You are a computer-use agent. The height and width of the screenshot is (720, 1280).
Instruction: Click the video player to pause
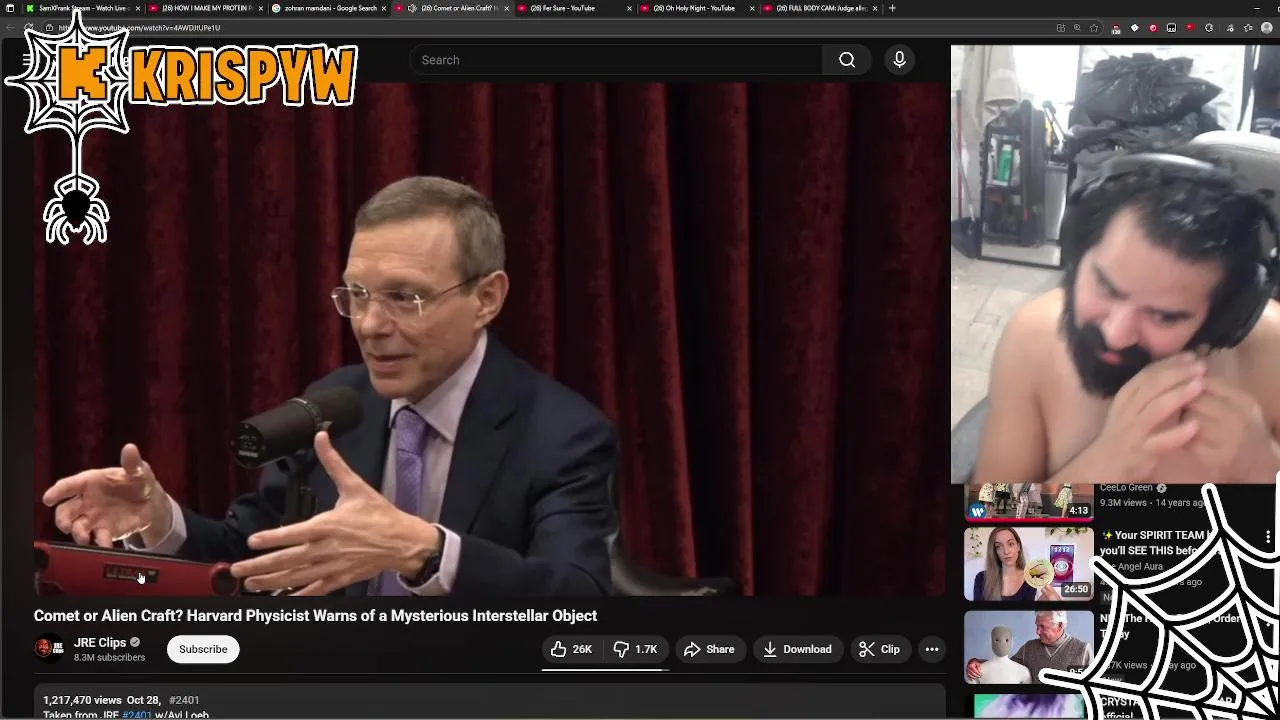click(490, 340)
